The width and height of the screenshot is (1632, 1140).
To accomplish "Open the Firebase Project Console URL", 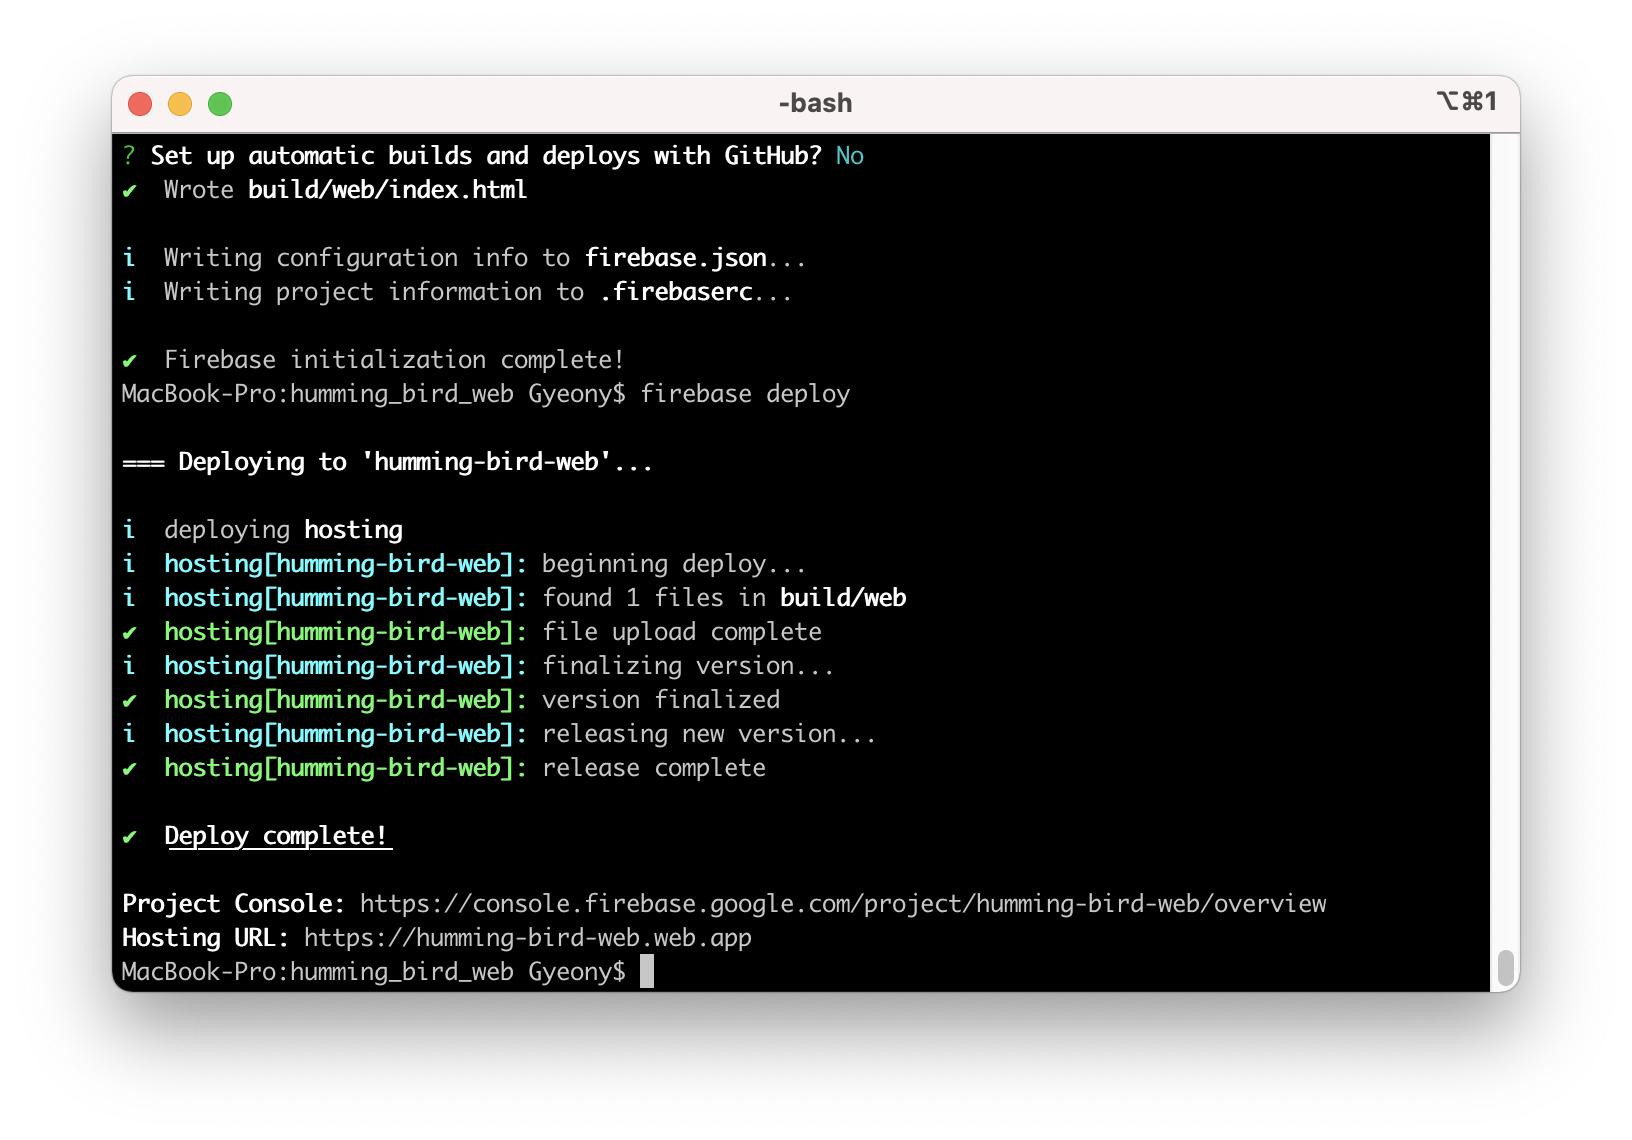I will click(843, 904).
